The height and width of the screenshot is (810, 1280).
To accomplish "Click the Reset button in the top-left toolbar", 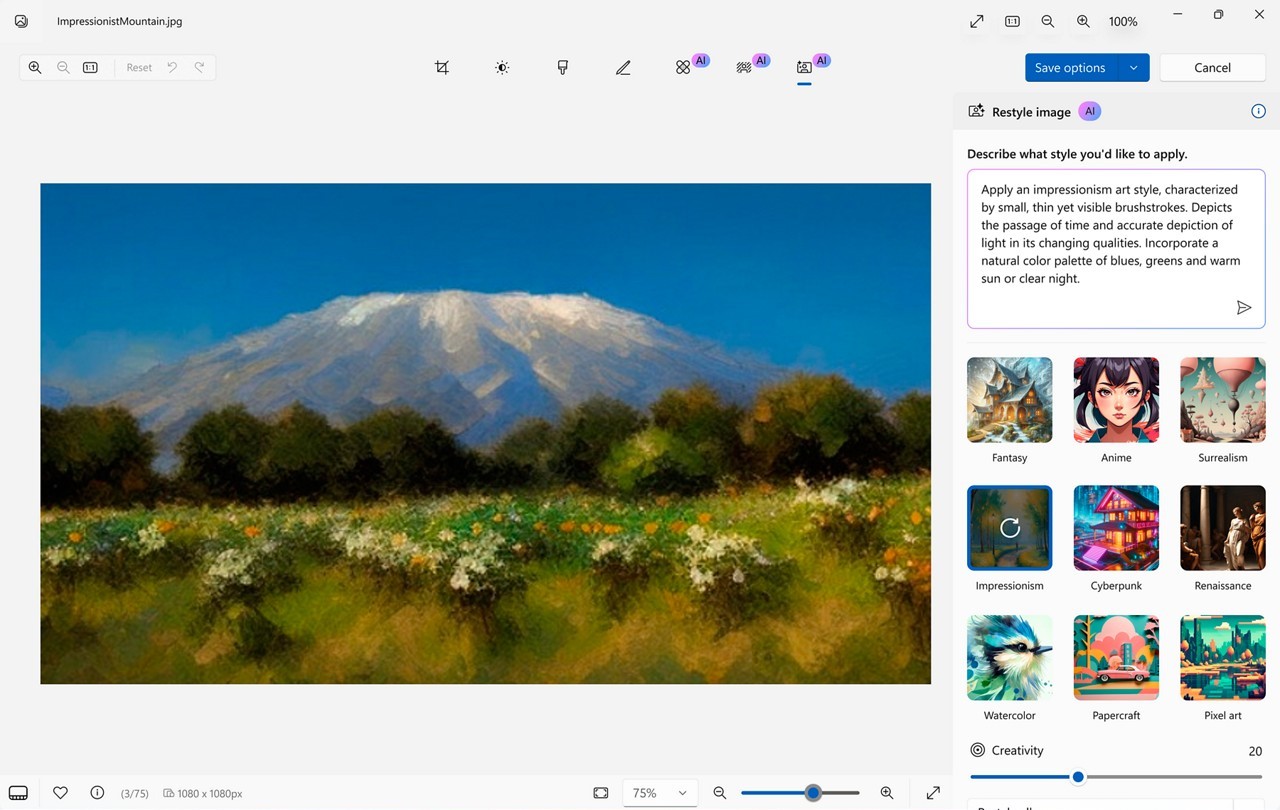I will [x=139, y=68].
